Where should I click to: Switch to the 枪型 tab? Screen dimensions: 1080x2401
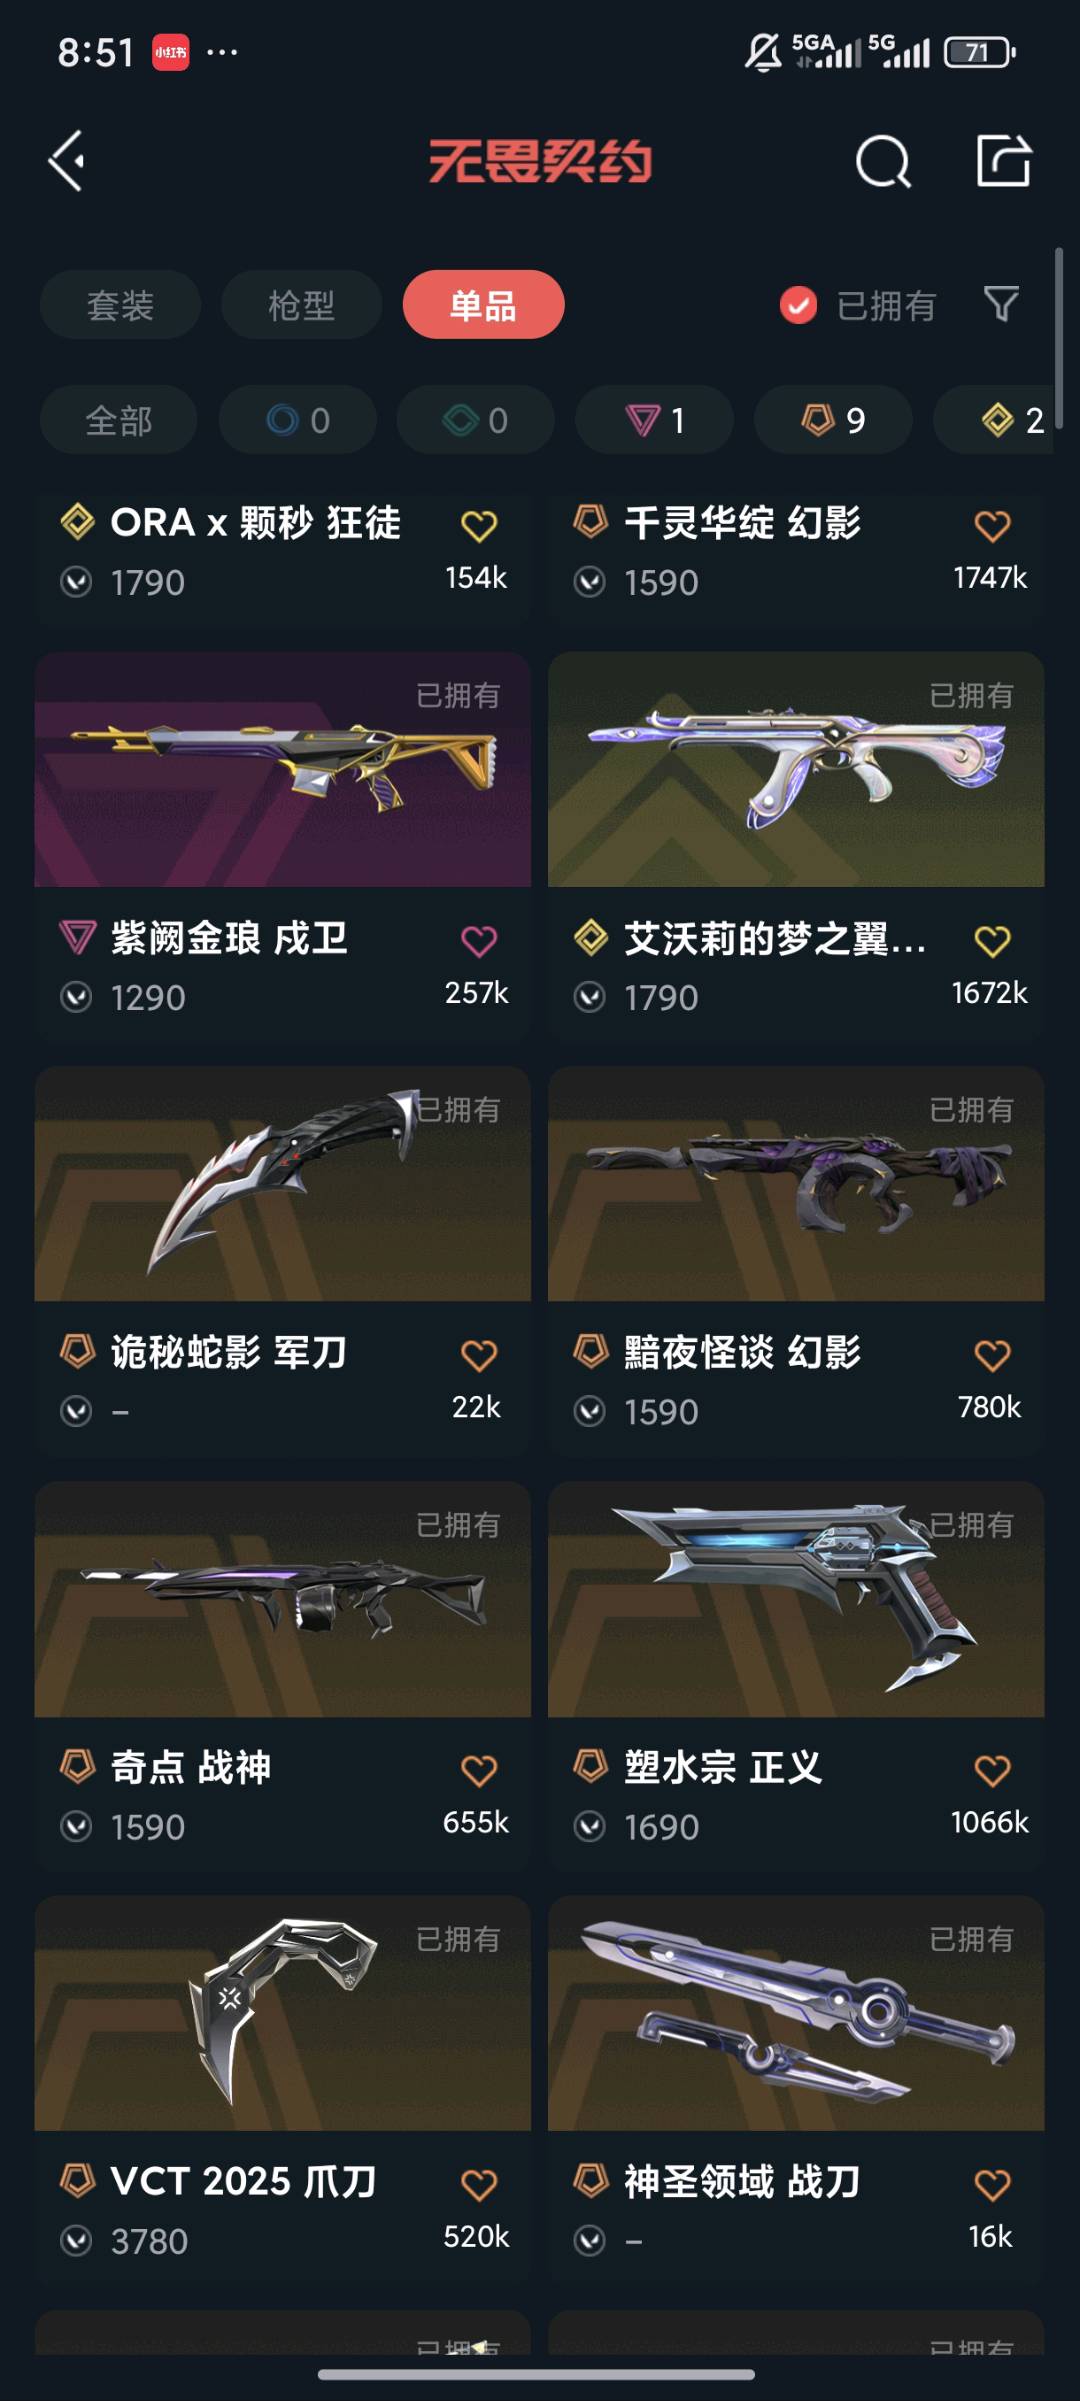pyautogui.click(x=301, y=305)
